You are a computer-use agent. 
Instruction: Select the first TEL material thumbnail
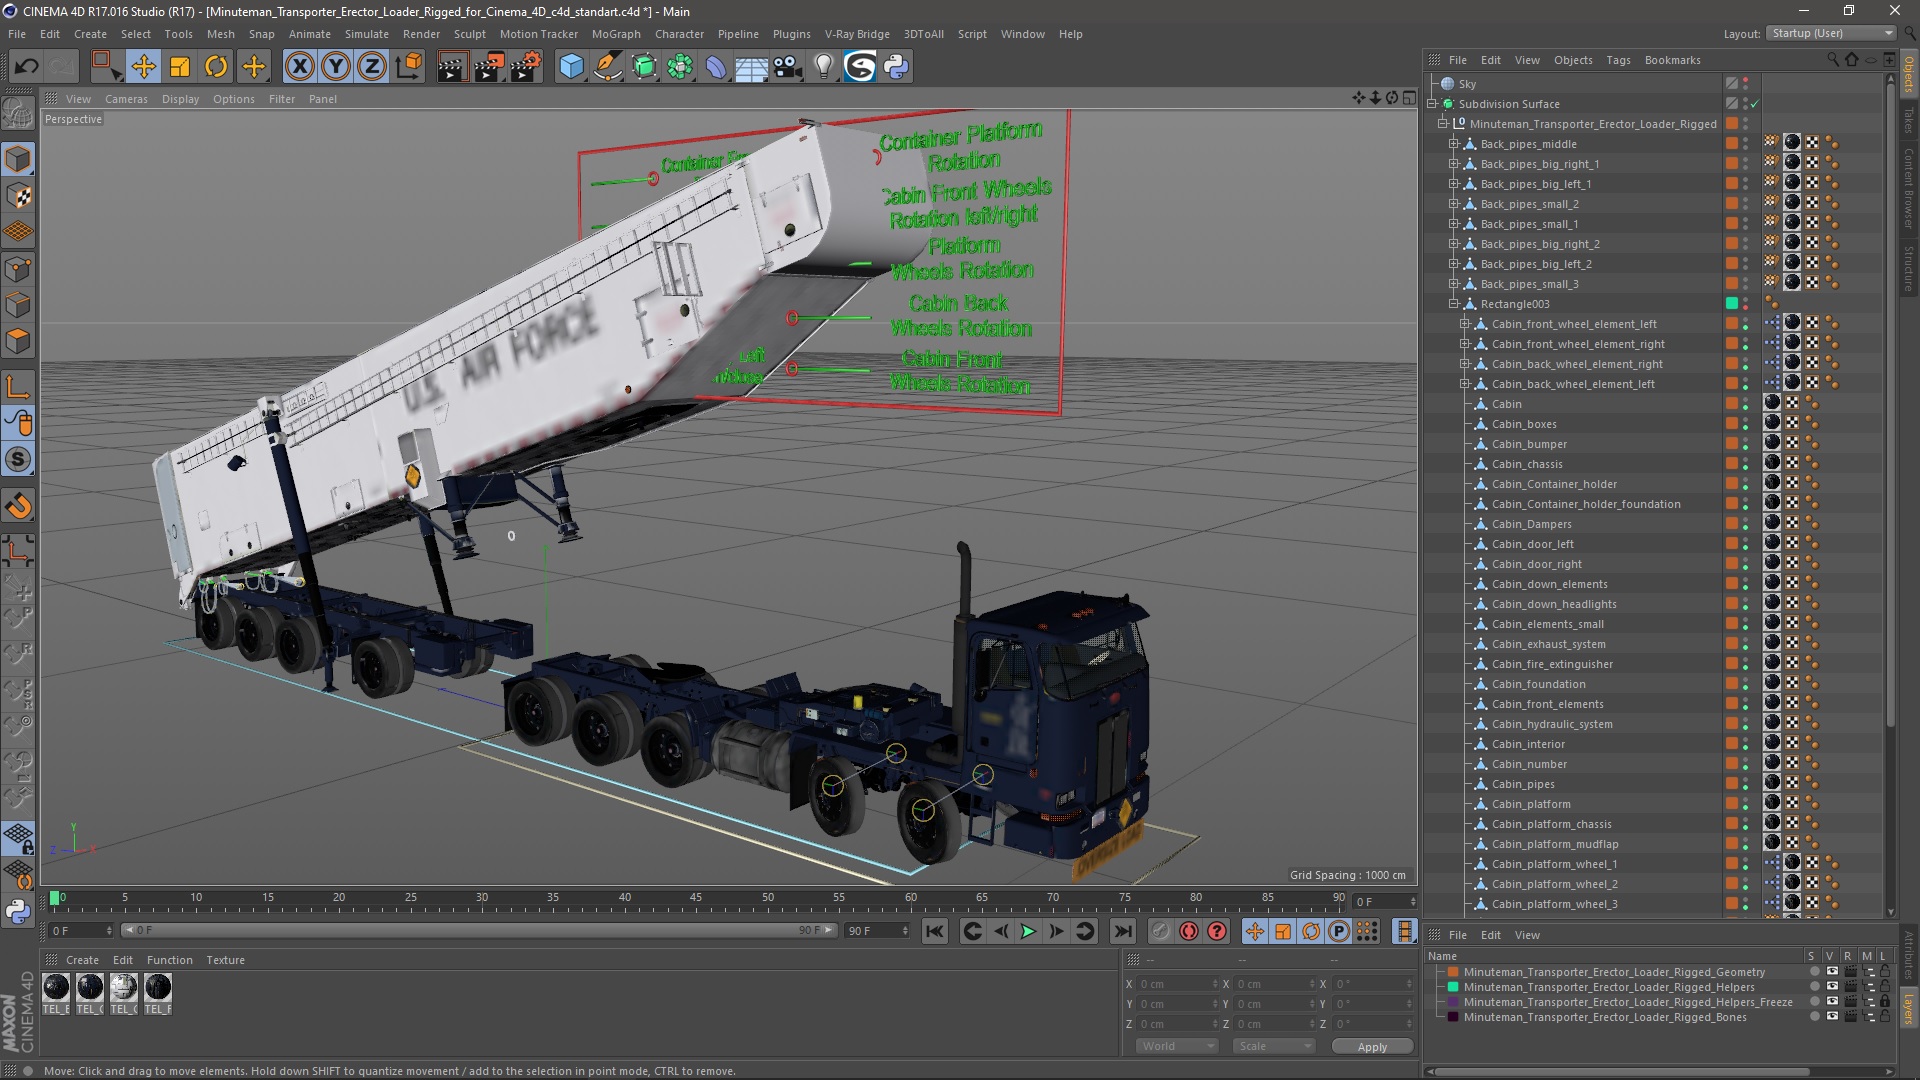click(x=56, y=988)
